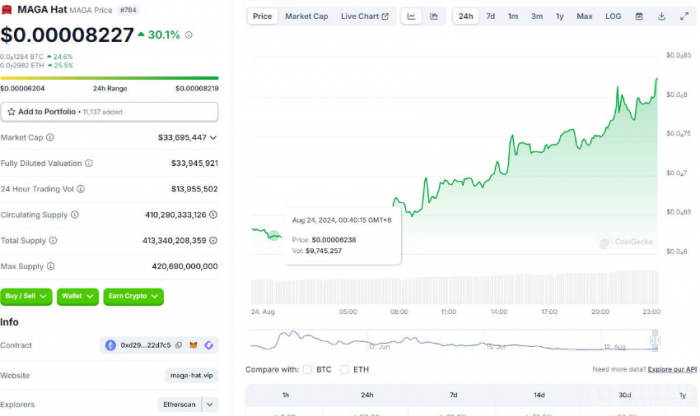Expand chart to fullscreen
The image size is (700, 416).
[684, 16]
